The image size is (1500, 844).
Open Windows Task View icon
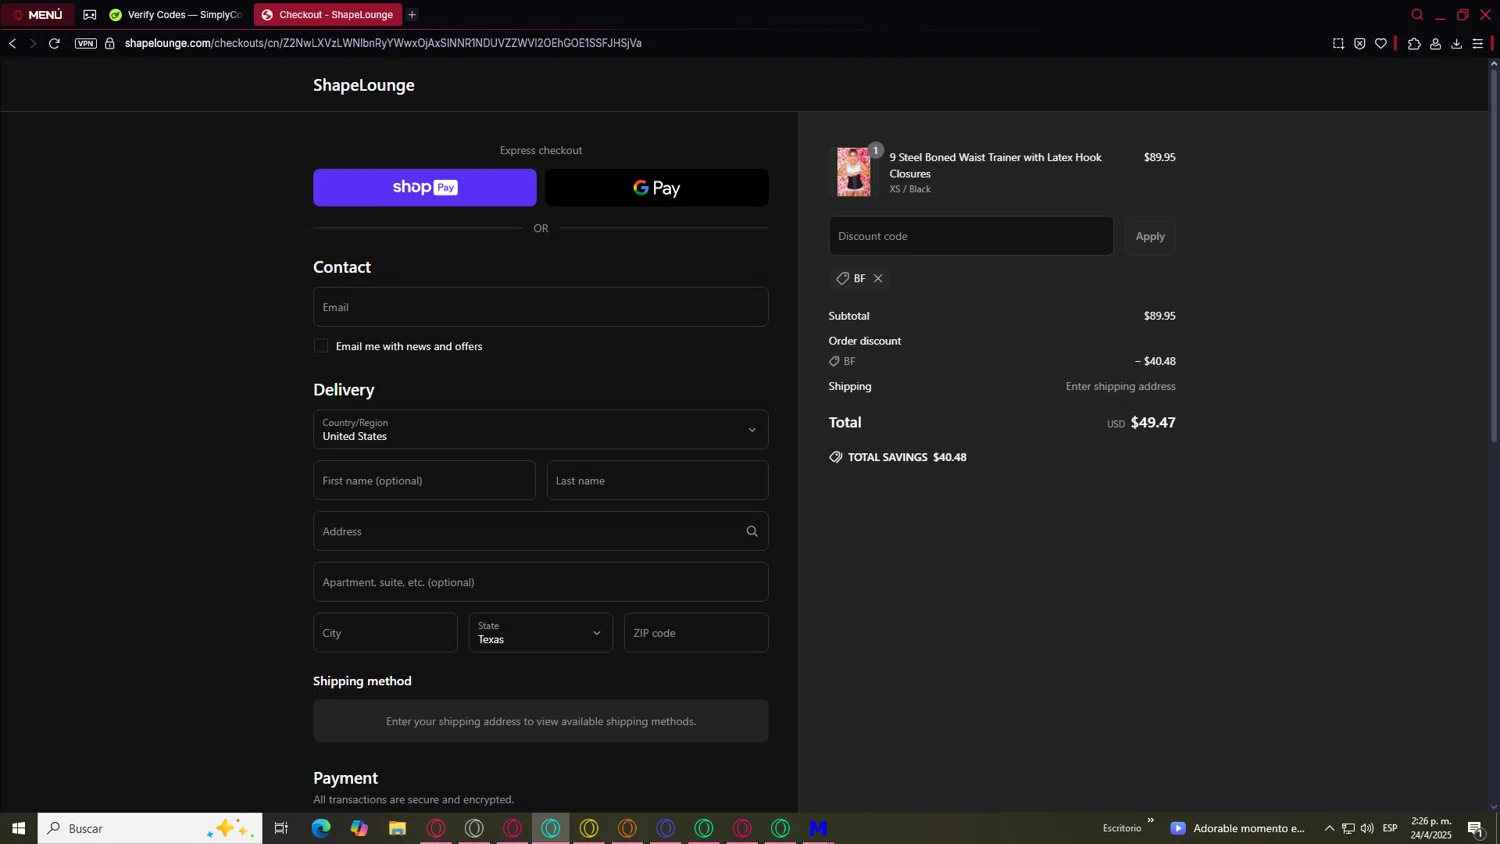(x=282, y=828)
